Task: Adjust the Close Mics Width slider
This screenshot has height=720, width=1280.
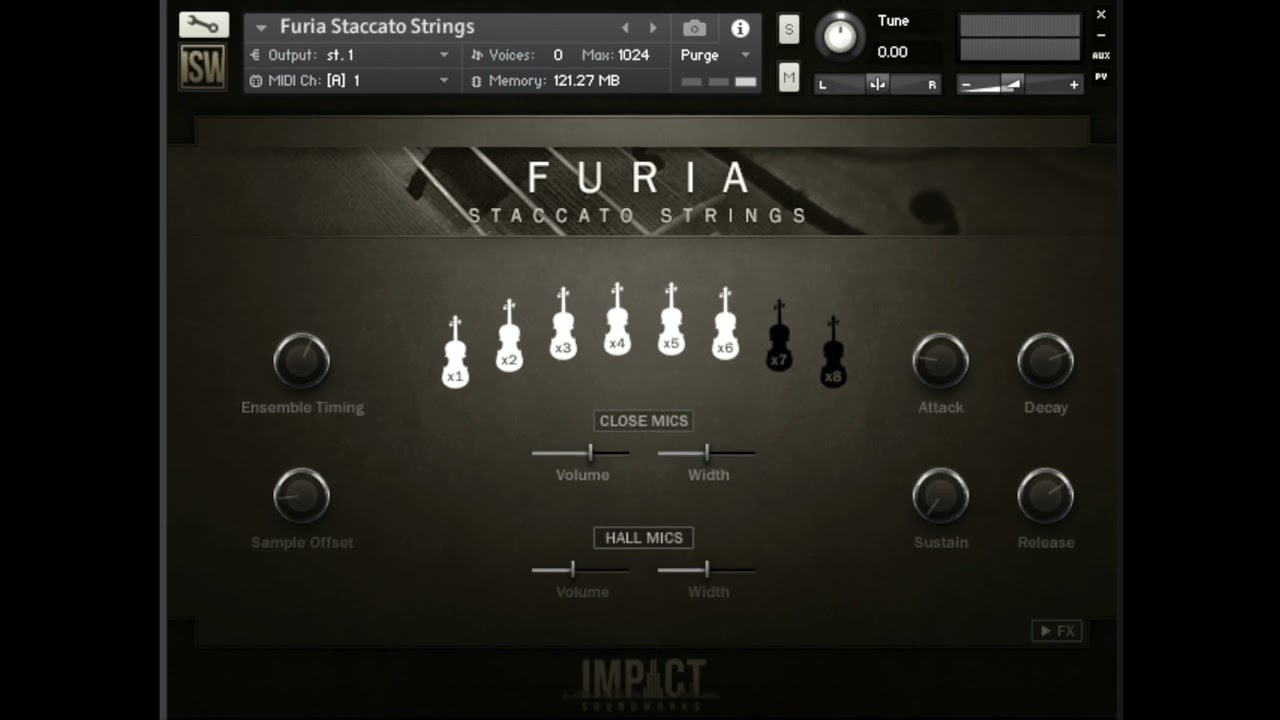Action: point(707,453)
